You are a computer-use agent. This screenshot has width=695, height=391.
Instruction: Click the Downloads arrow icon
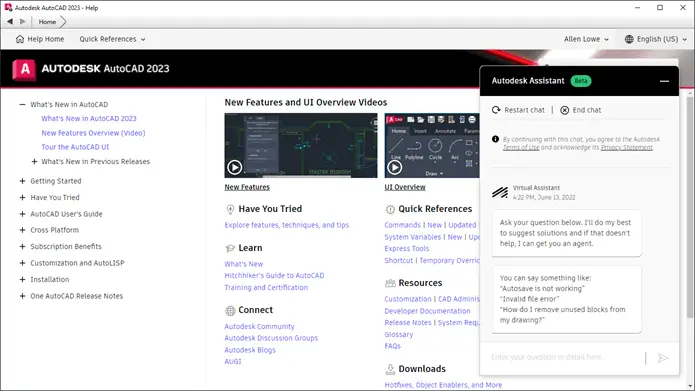[390, 369]
